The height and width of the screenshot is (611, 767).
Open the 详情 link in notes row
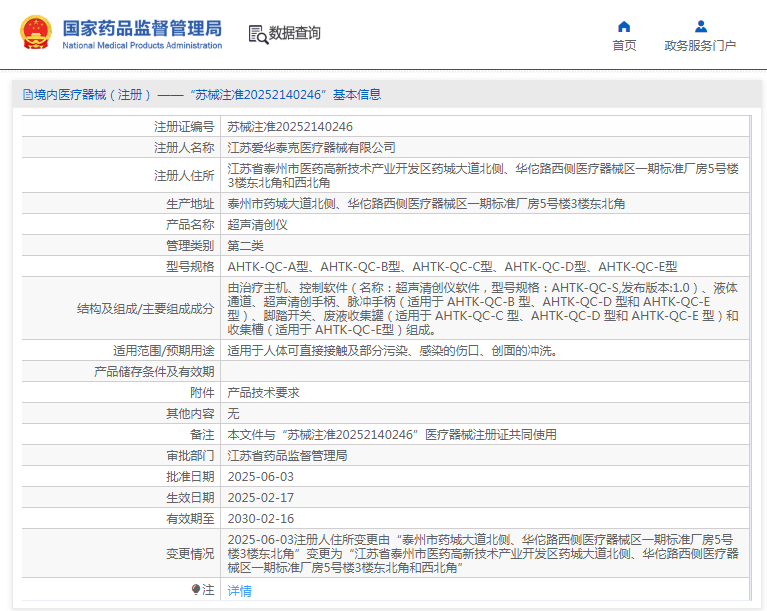pos(240,591)
